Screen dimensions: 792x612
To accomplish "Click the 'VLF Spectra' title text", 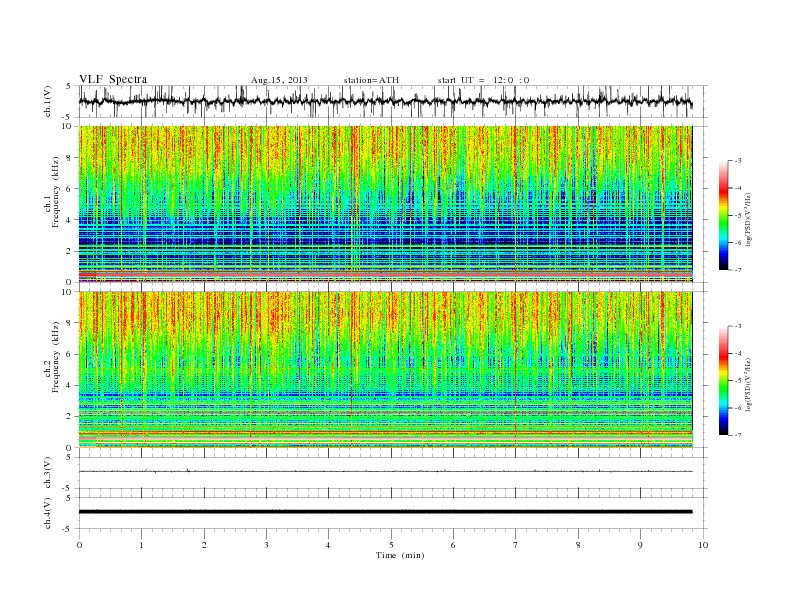I will [113, 79].
